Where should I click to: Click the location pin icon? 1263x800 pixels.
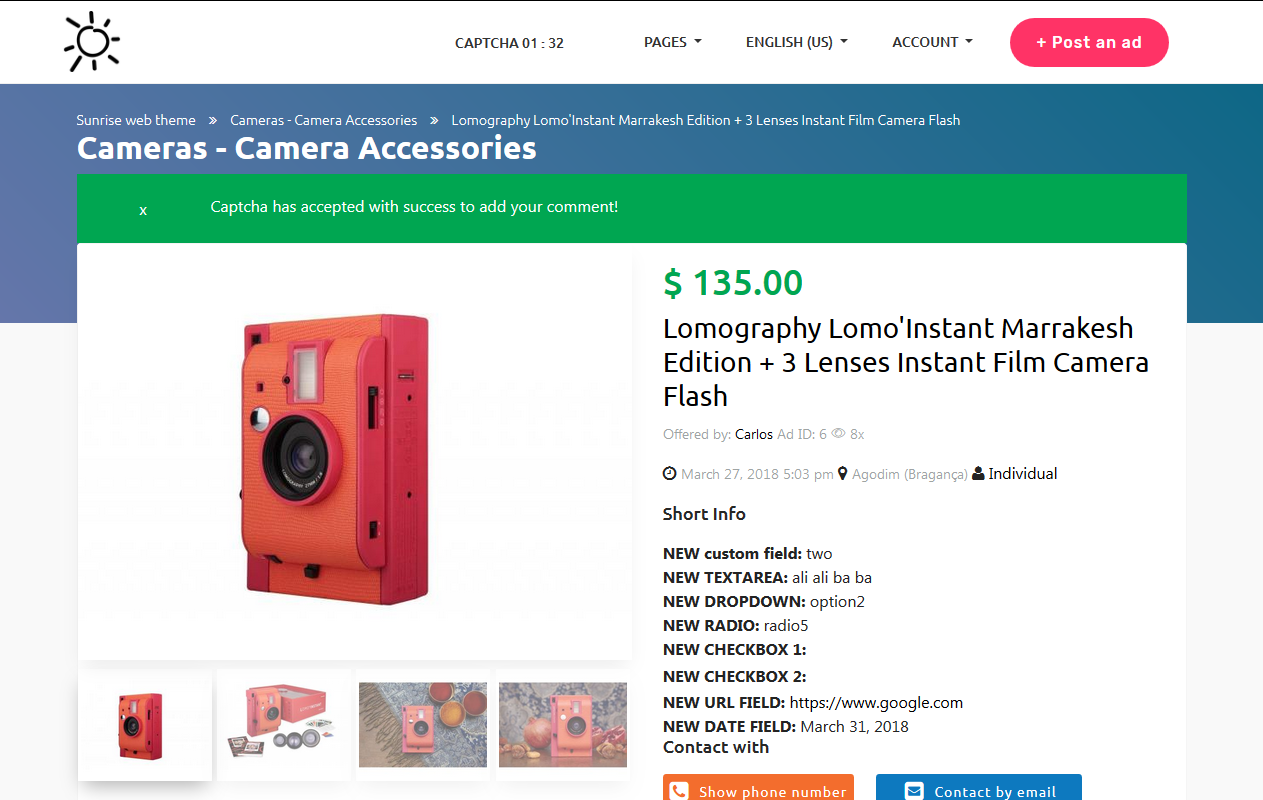click(843, 474)
